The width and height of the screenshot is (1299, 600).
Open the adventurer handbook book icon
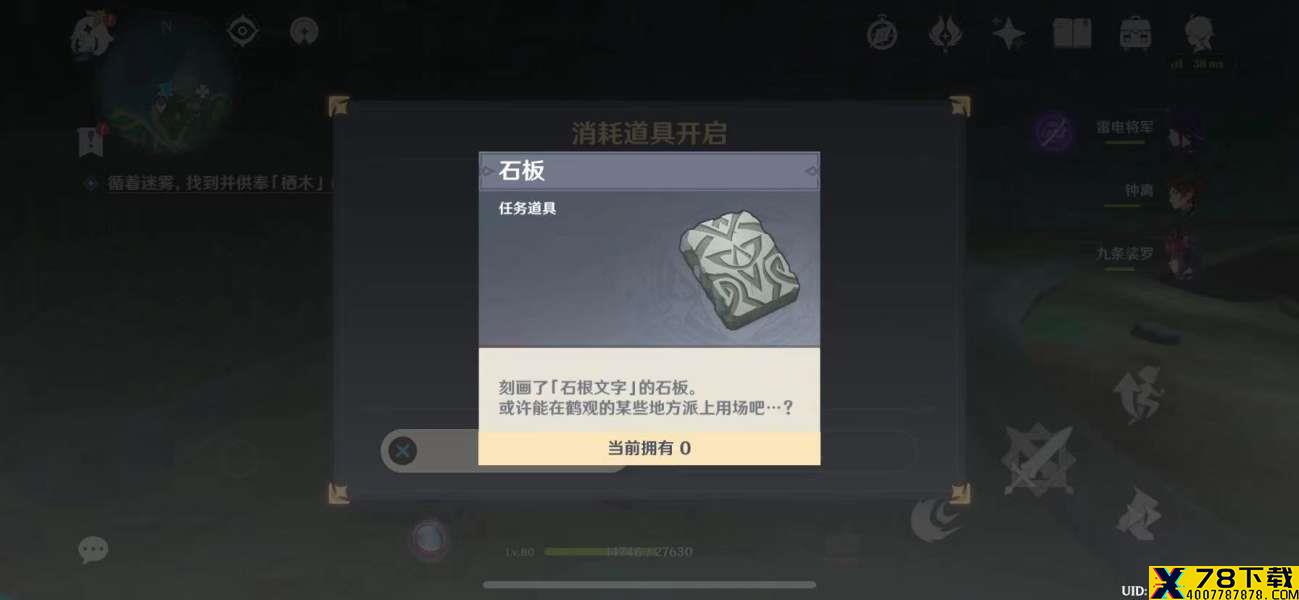pyautogui.click(x=1072, y=33)
